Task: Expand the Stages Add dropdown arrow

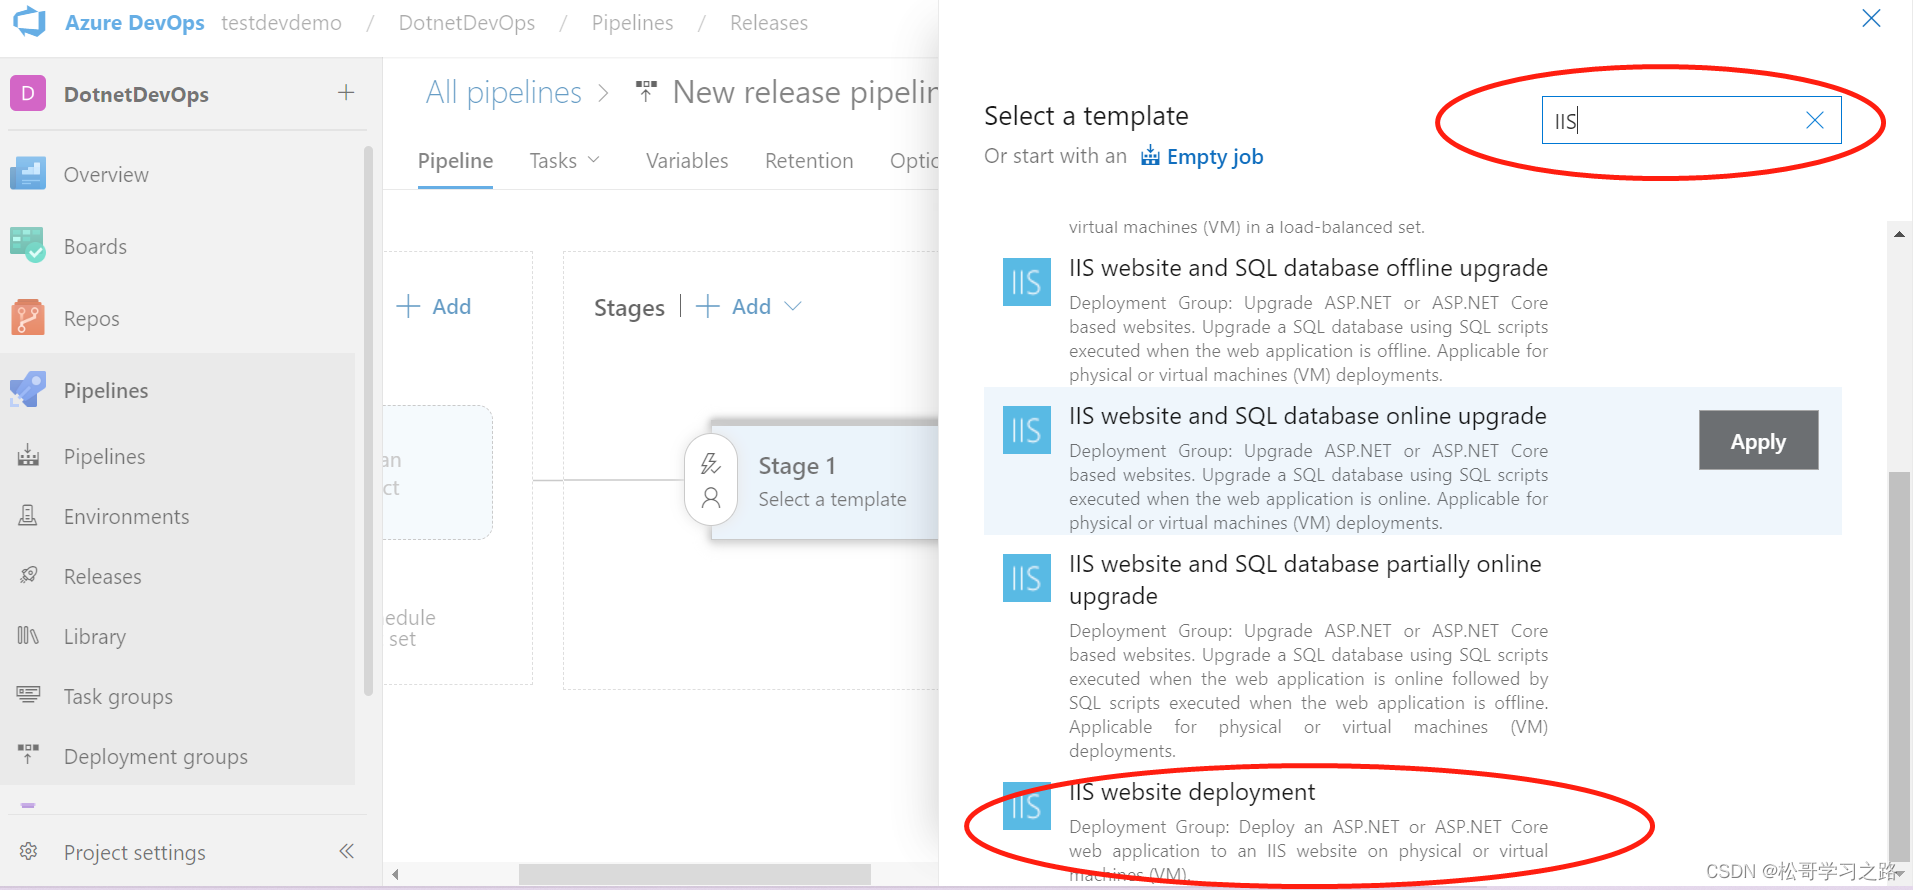Action: coord(793,306)
